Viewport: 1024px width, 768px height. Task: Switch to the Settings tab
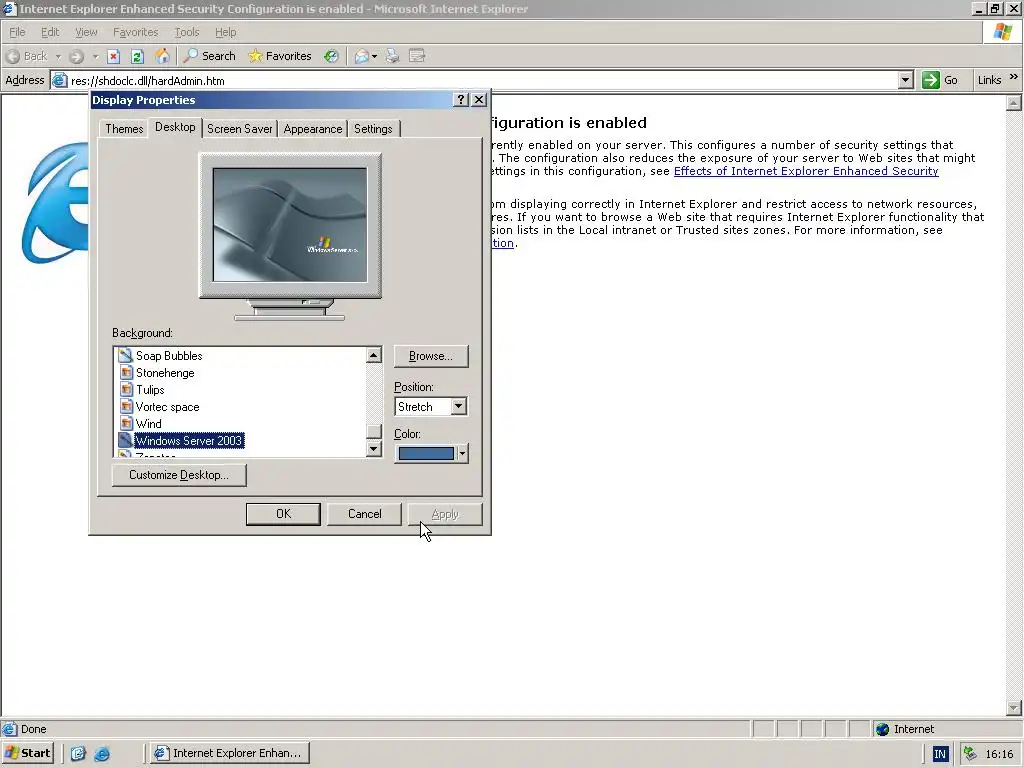[373, 129]
